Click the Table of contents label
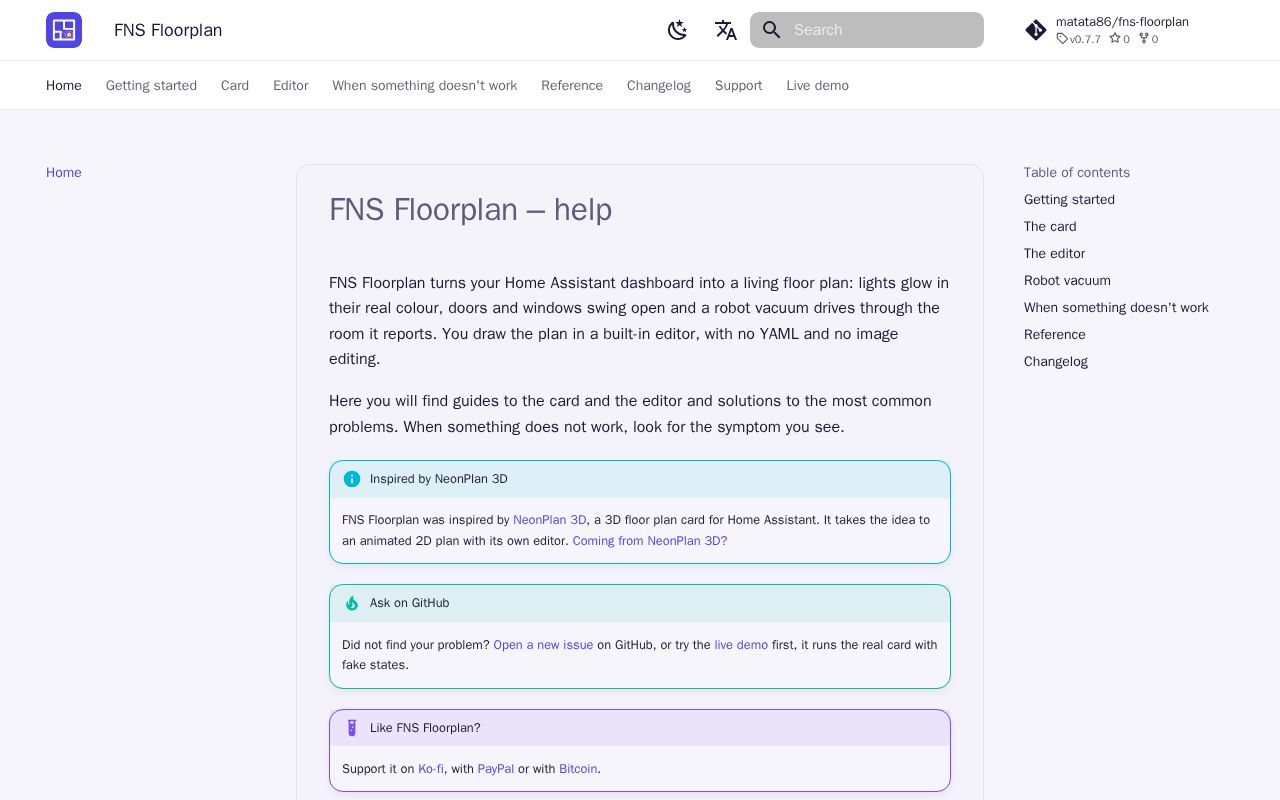This screenshot has height=800, width=1280. tap(1077, 172)
